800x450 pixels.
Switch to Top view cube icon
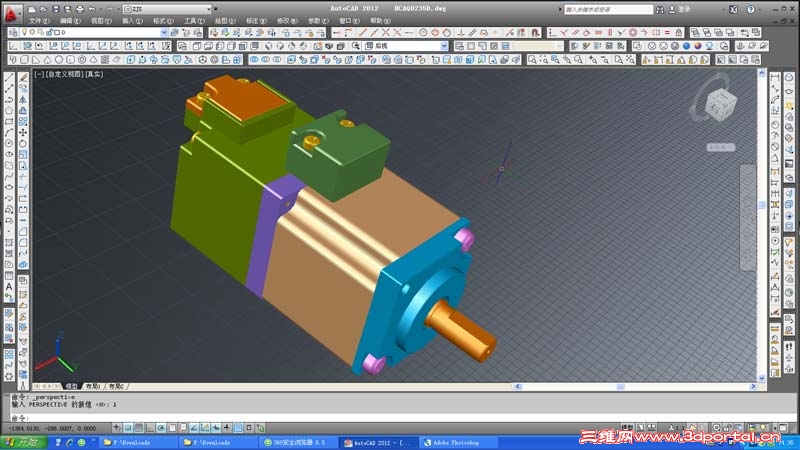tap(197, 46)
